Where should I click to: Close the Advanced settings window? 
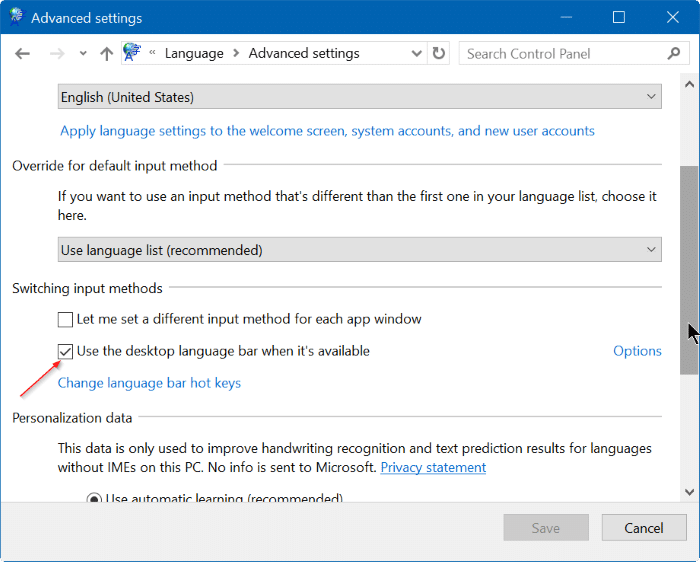(672, 17)
